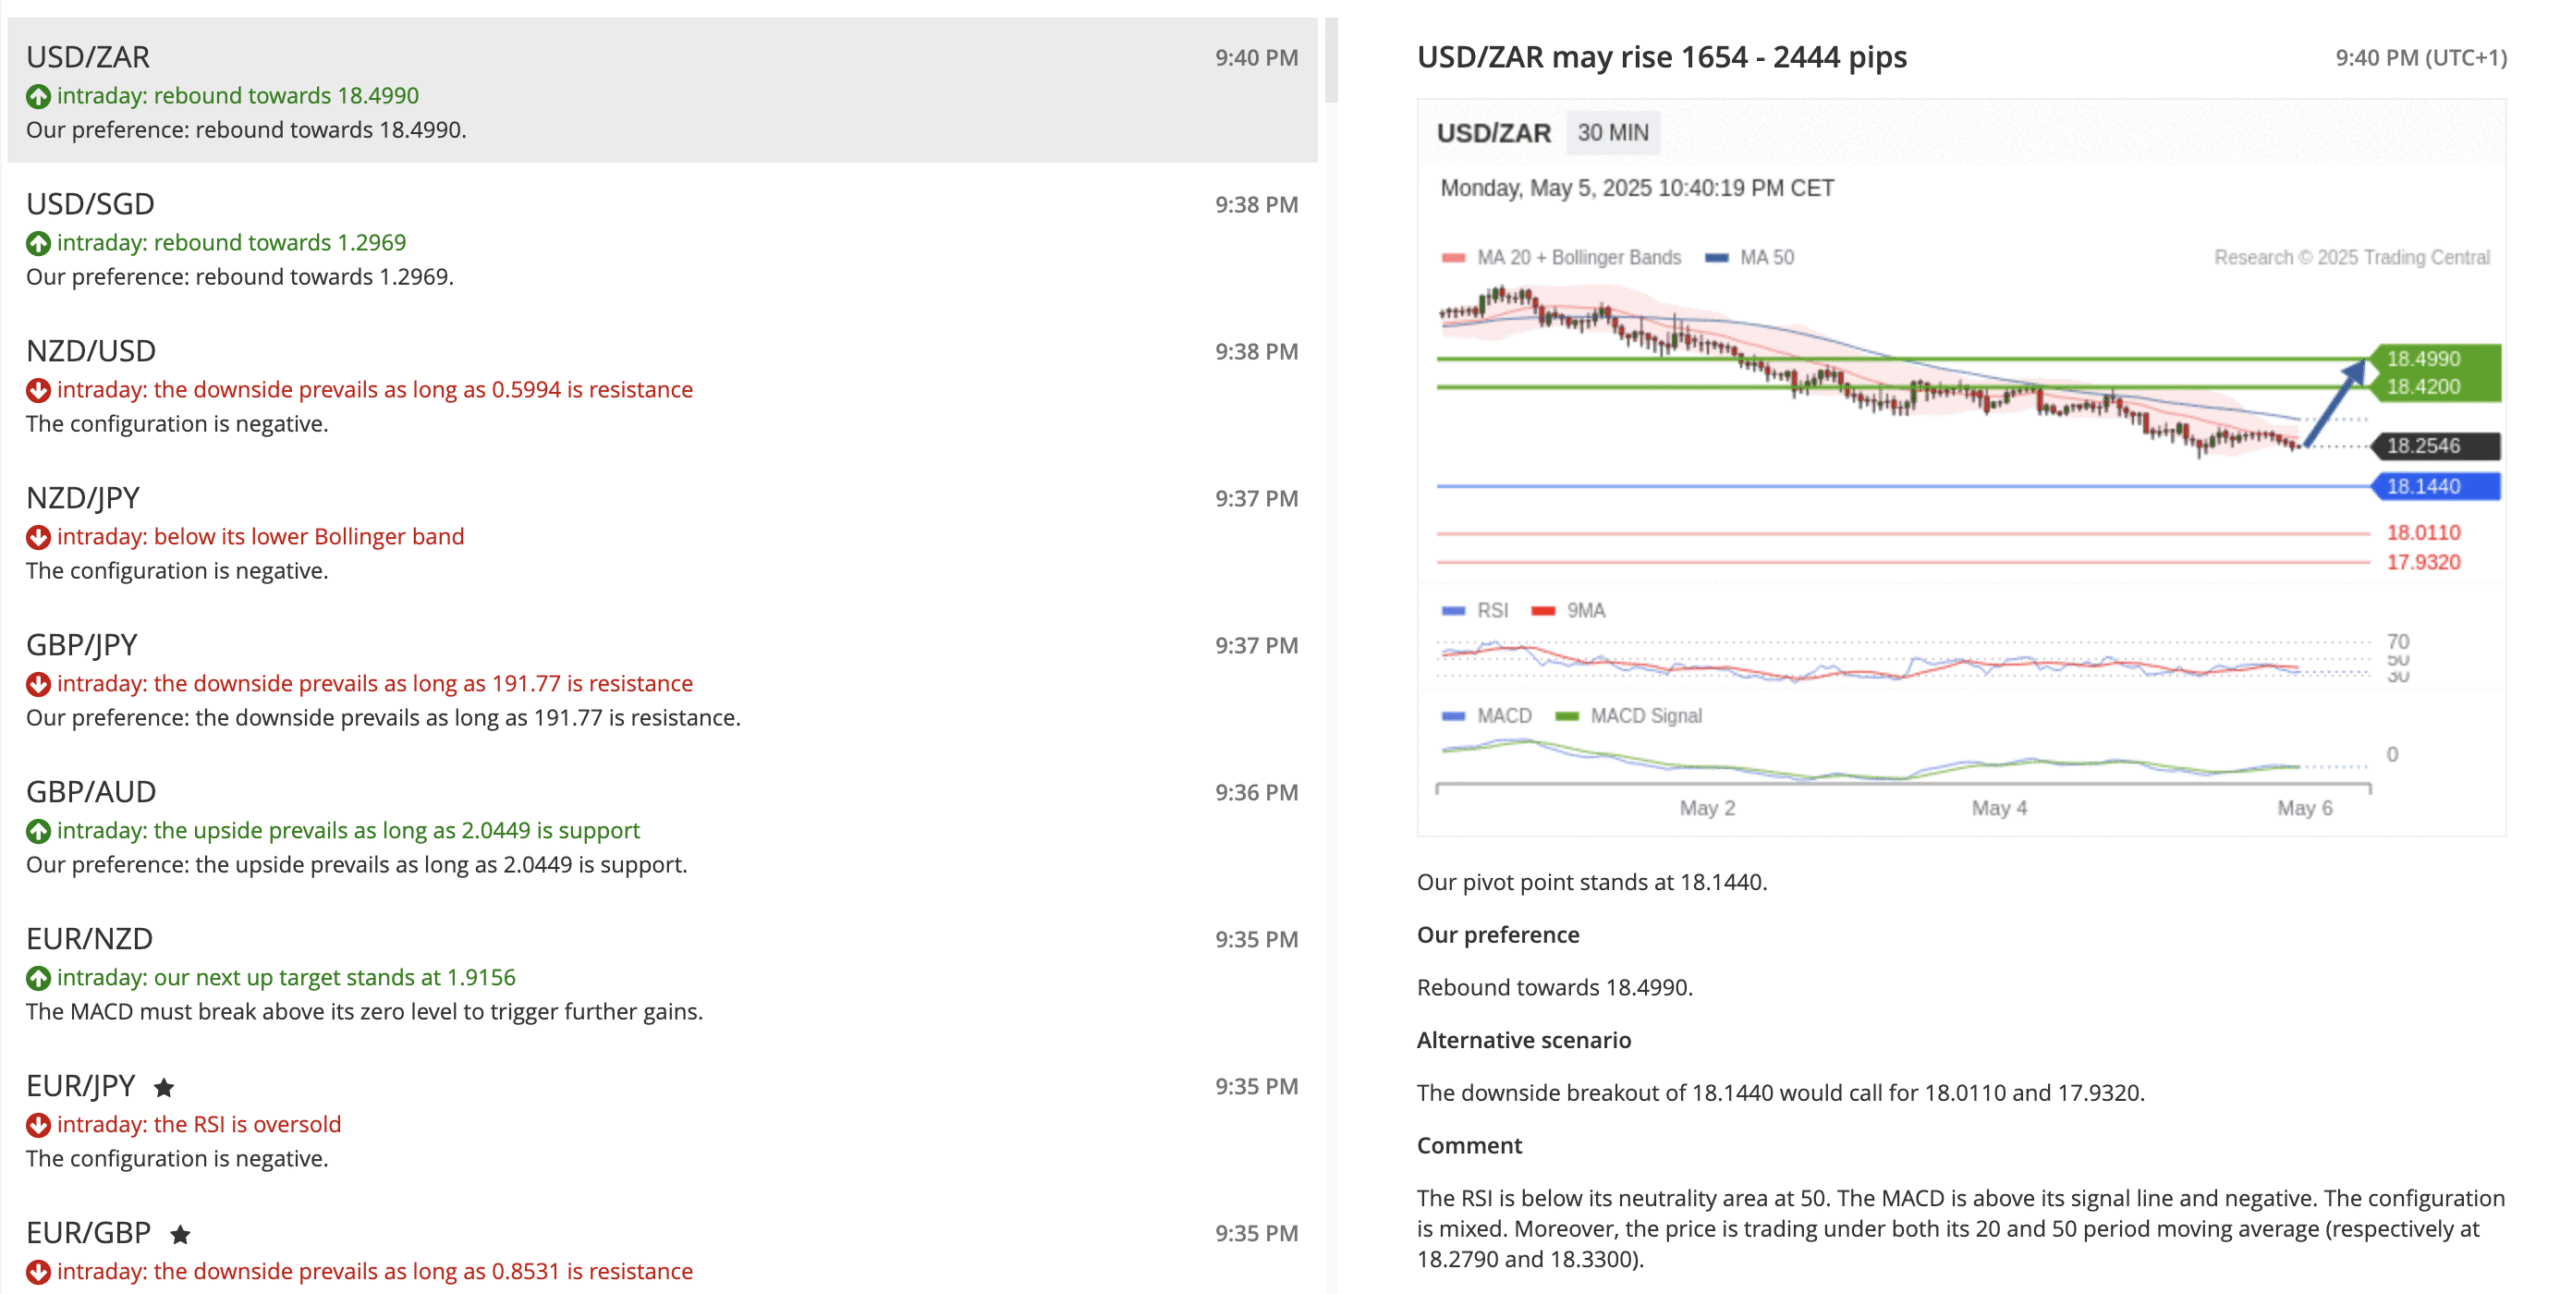Screen dimensions: 2560x1294
Task: Click 'intraday: rebound towards 1.2969' headline
Action: tap(232, 243)
